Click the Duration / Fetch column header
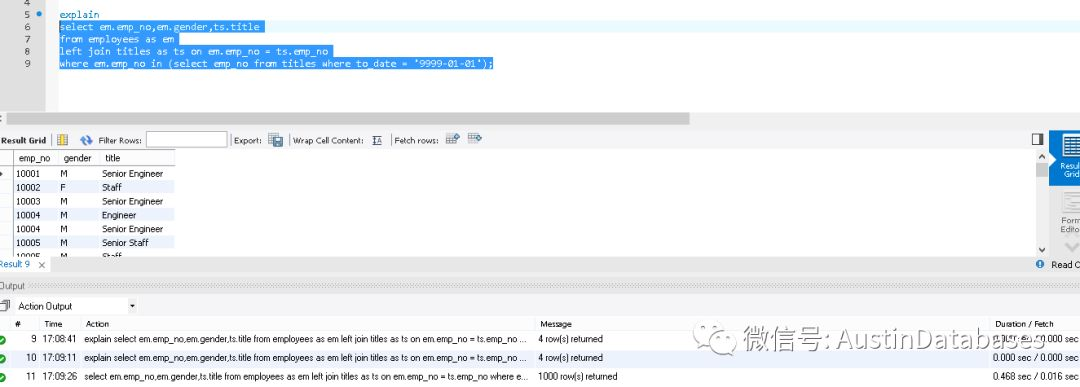The image size is (1080, 387). [1024, 324]
